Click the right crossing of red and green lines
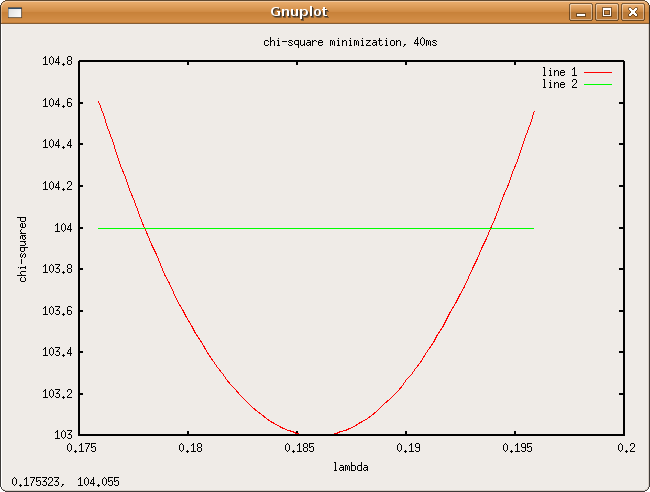 (491, 228)
